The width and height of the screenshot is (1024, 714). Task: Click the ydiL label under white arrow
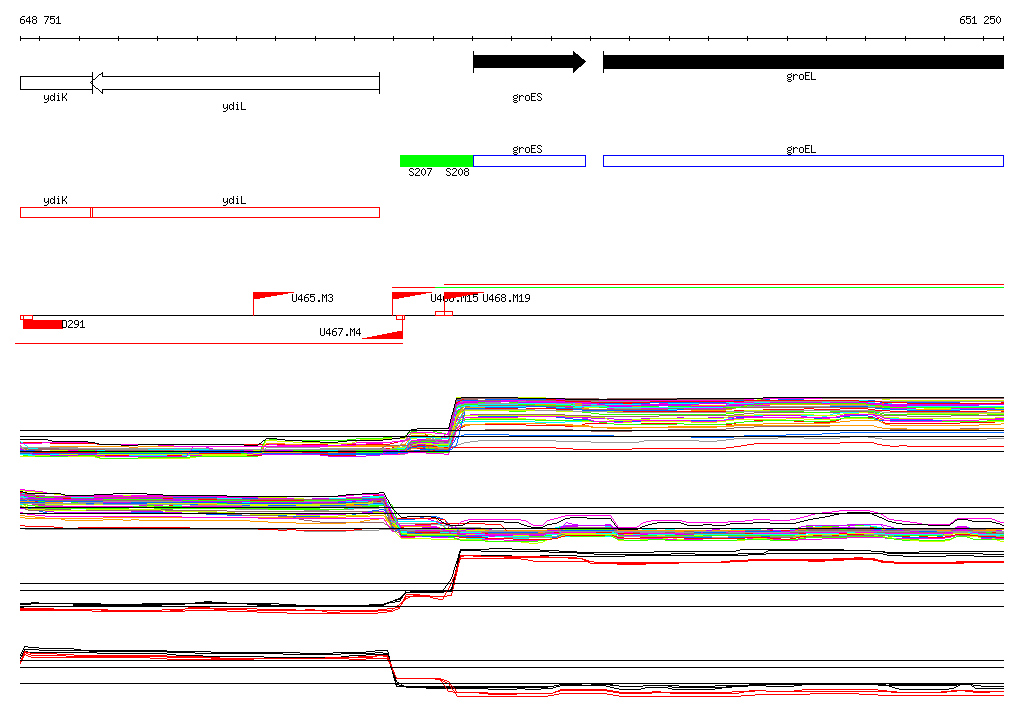[x=234, y=106]
